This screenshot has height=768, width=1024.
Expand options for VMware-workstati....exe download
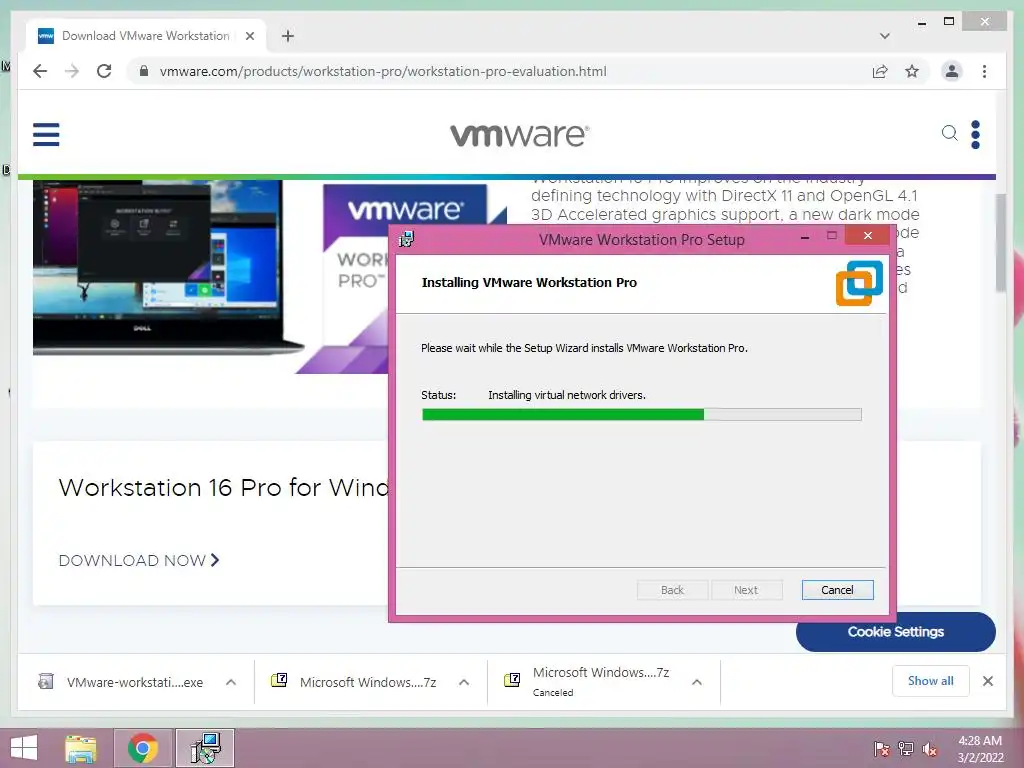(231, 682)
